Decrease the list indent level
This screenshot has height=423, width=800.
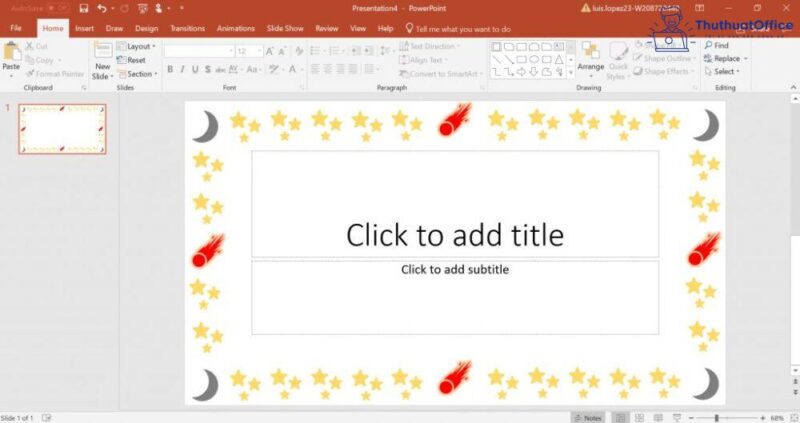pyautogui.click(x=356, y=51)
